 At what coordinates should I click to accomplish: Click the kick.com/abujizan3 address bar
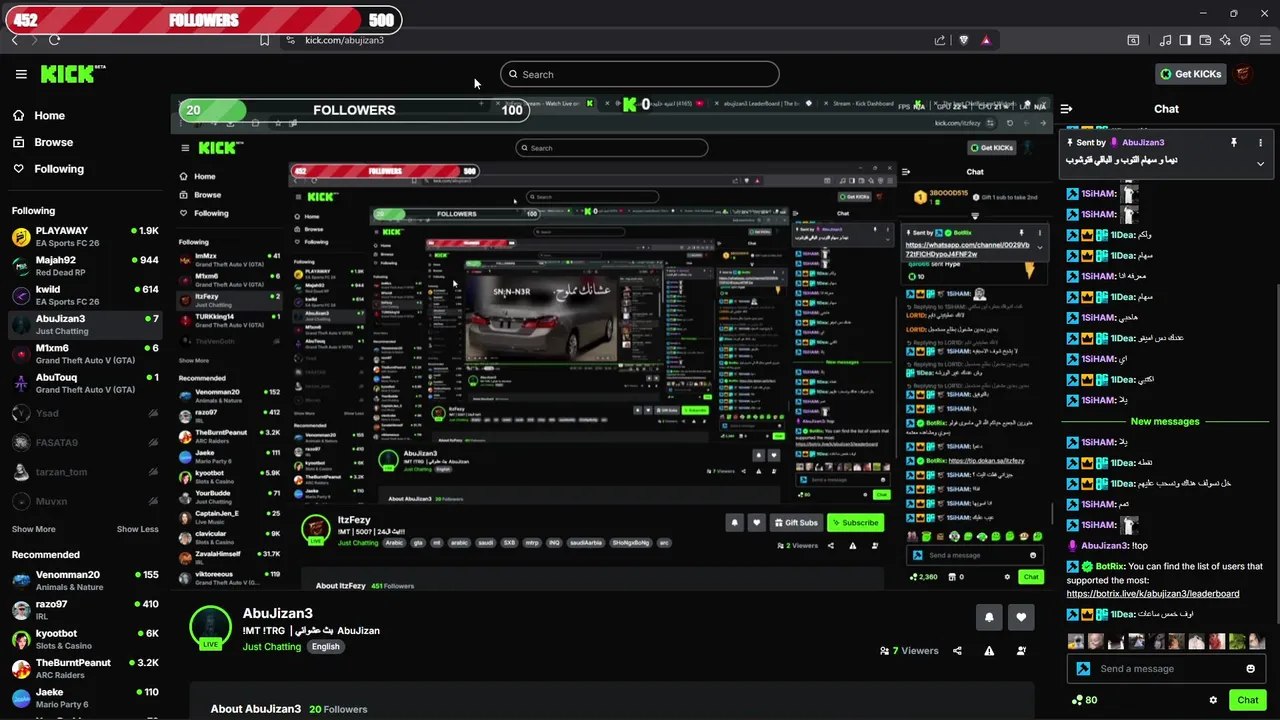tap(345, 40)
